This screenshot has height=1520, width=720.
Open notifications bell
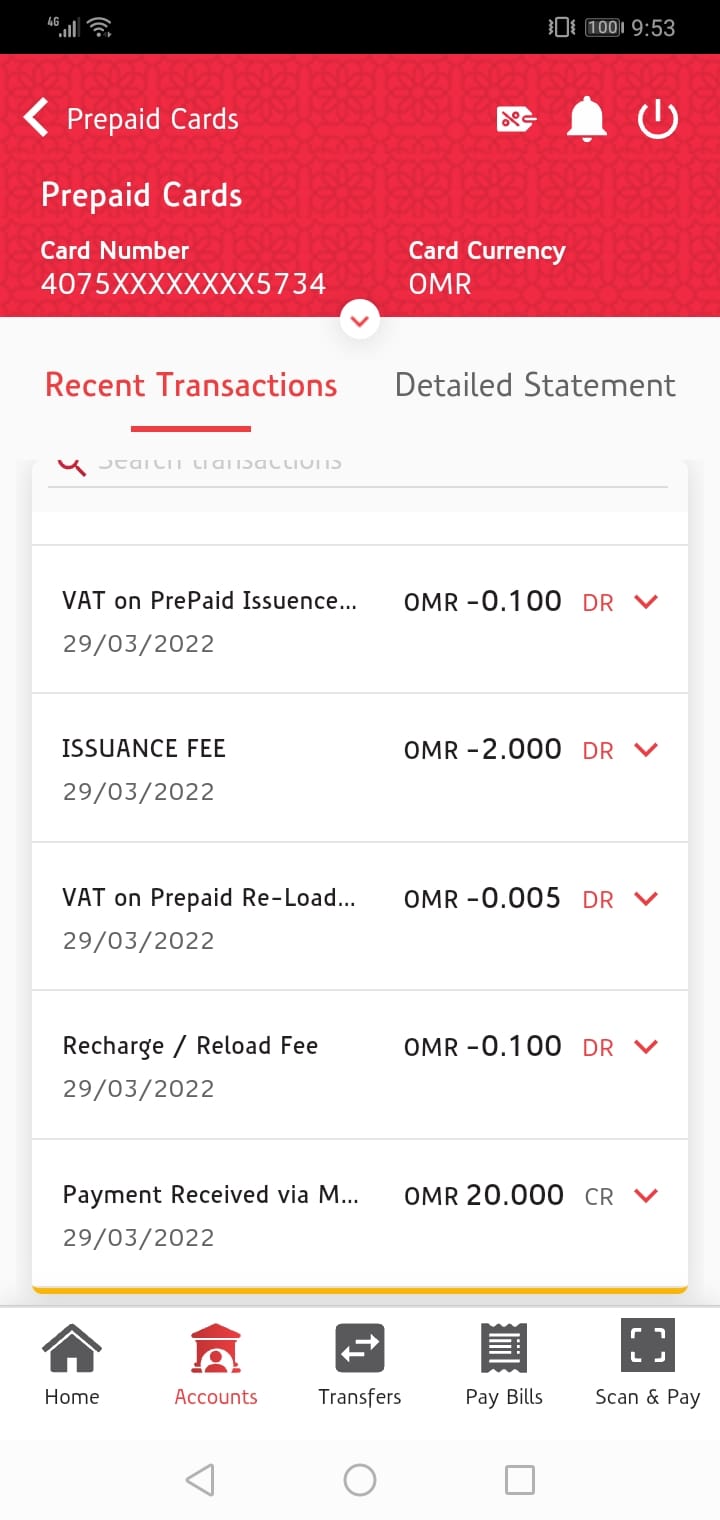pos(587,120)
